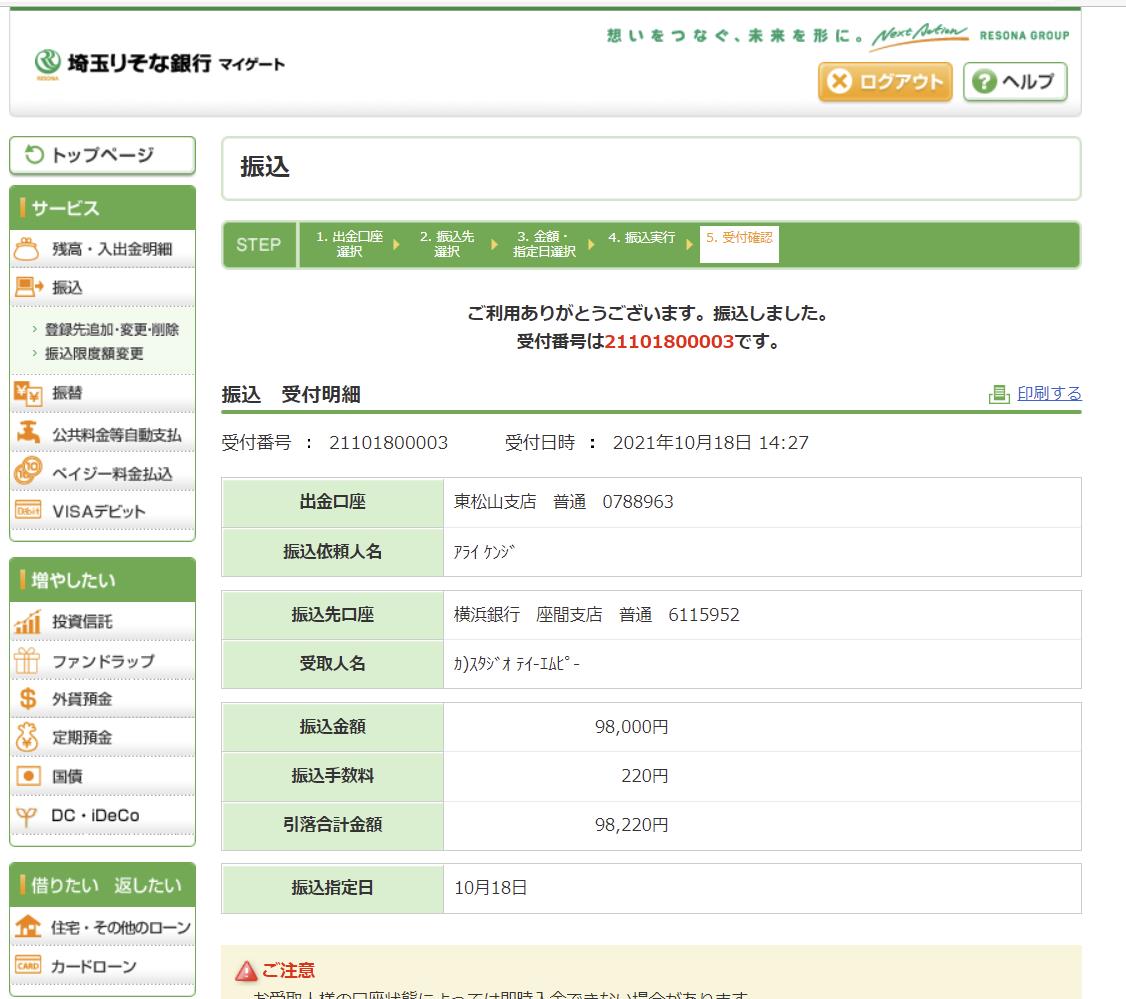Click the 振込指定日 value 10月18日
Screen dimensions: 1126x999
click(x=490, y=888)
